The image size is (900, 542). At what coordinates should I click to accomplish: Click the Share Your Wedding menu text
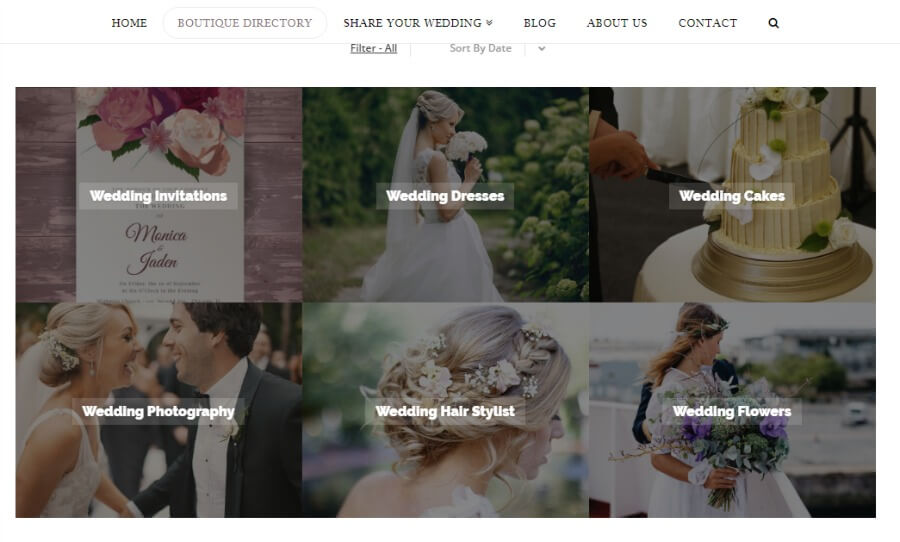pos(412,23)
